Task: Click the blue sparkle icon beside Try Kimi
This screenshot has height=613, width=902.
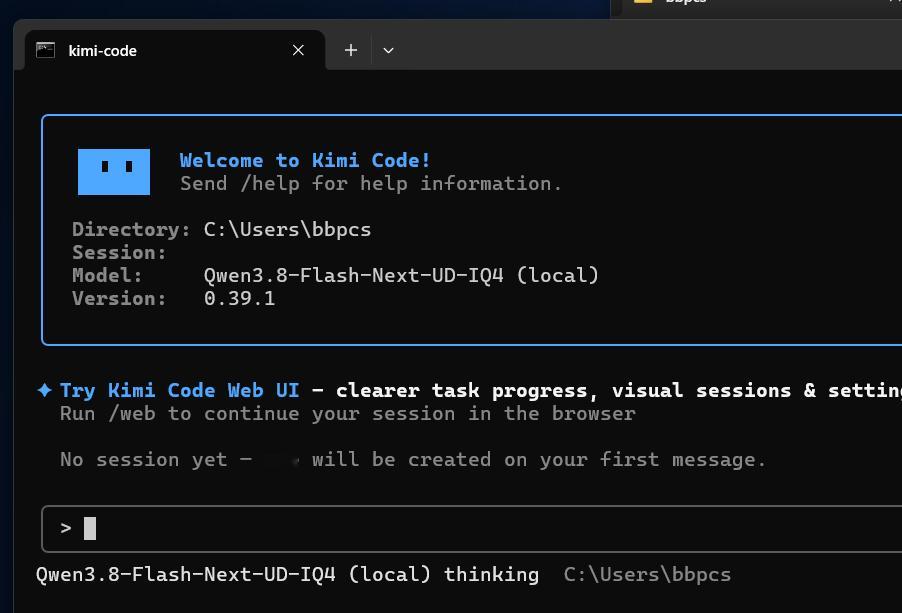Action: tap(45, 390)
